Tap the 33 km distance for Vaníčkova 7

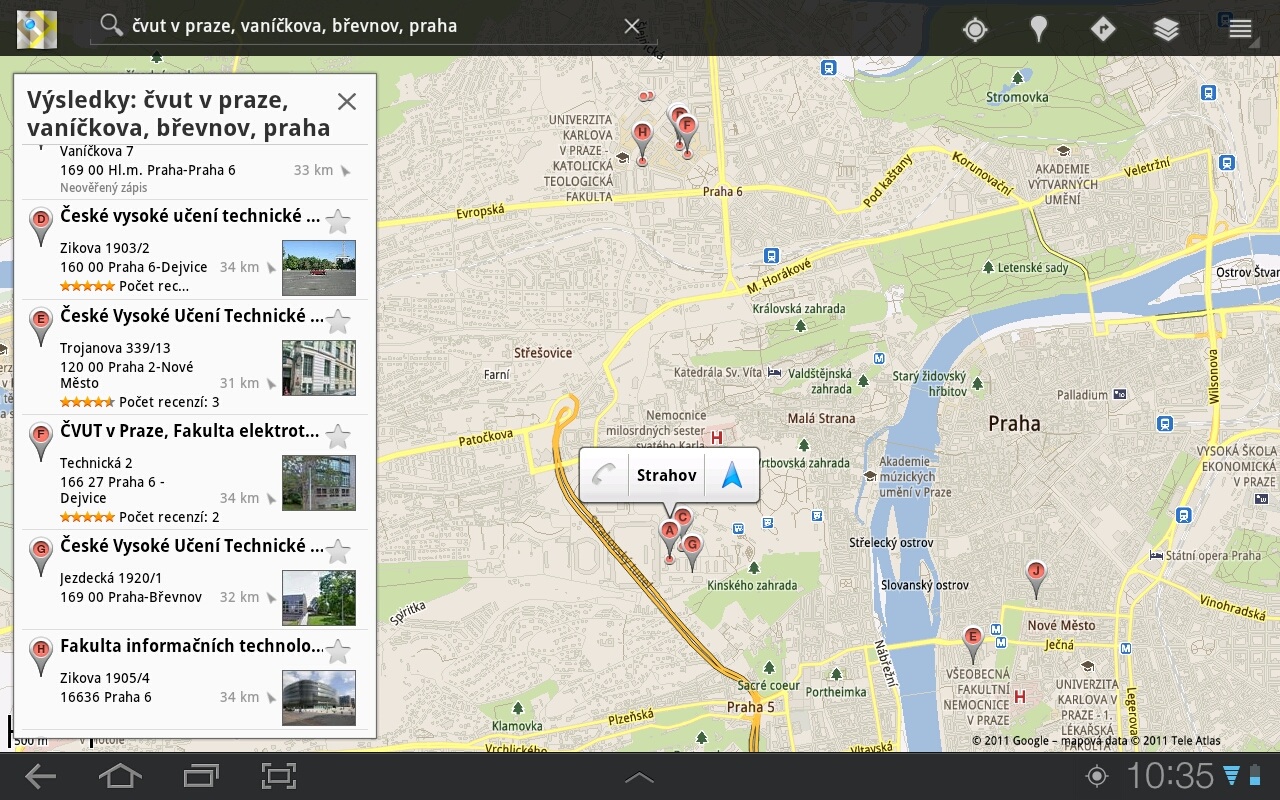[314, 170]
